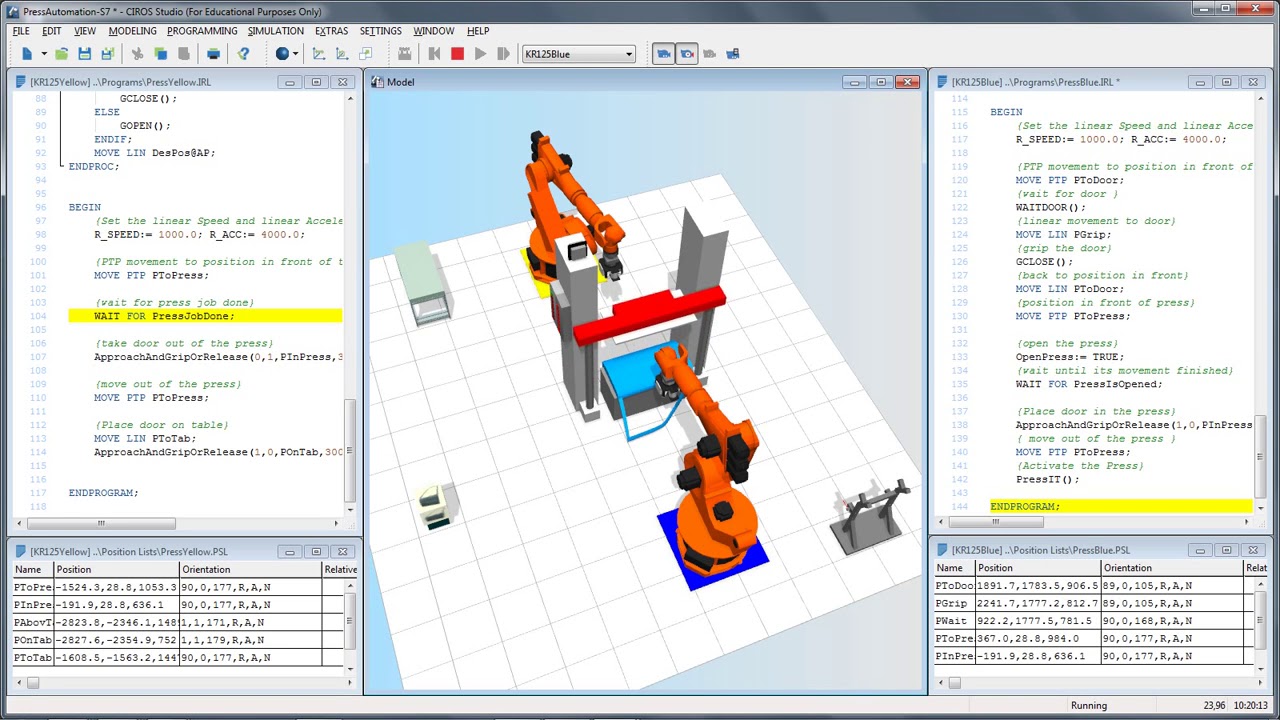Open the SIMULATION menu
This screenshot has width=1280, height=720.
point(276,31)
